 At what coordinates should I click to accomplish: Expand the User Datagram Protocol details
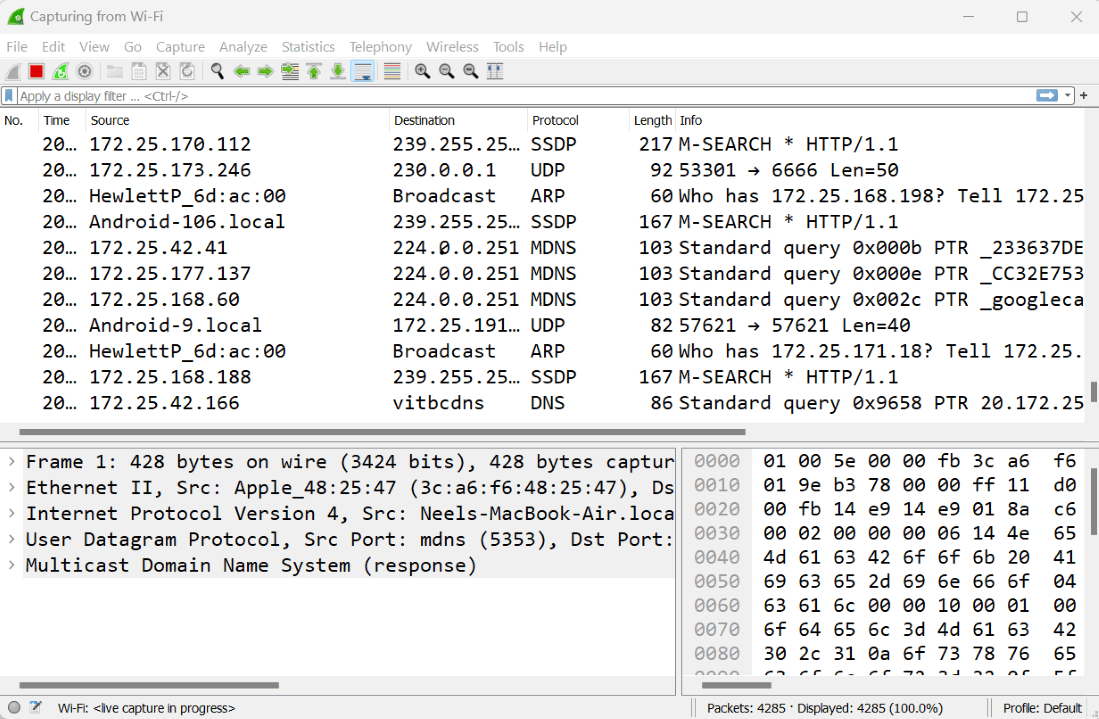(12, 539)
